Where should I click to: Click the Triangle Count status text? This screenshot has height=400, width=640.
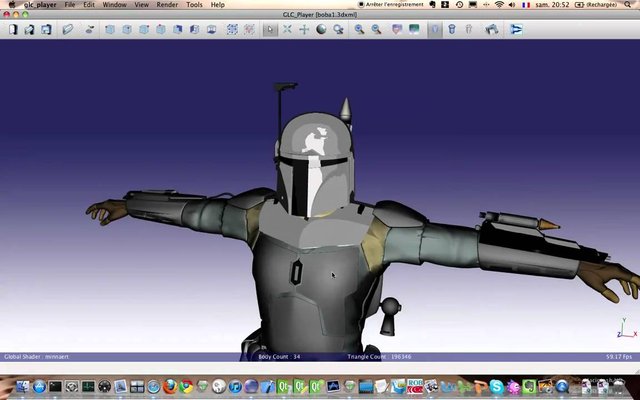379,357
